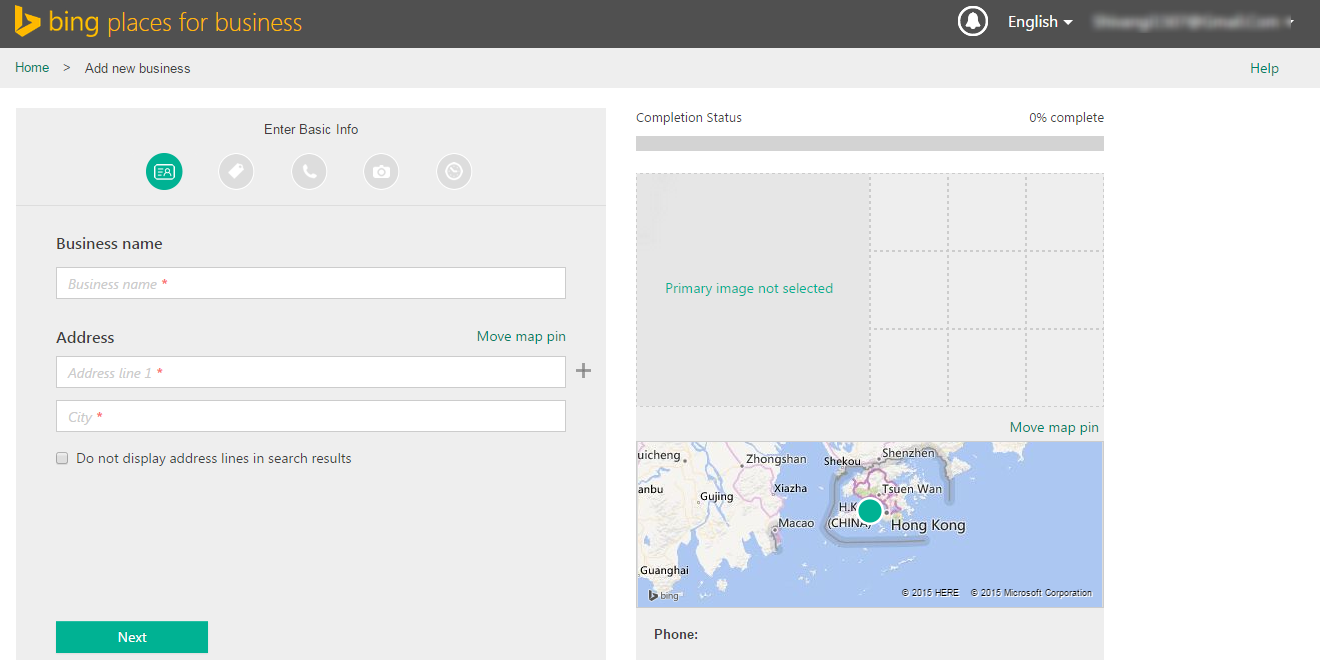Jump to the photos camera step icon
The image size is (1320, 660).
(x=381, y=172)
